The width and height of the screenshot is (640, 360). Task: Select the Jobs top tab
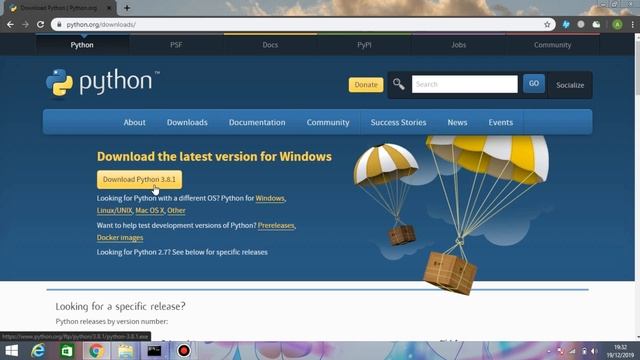tap(459, 45)
